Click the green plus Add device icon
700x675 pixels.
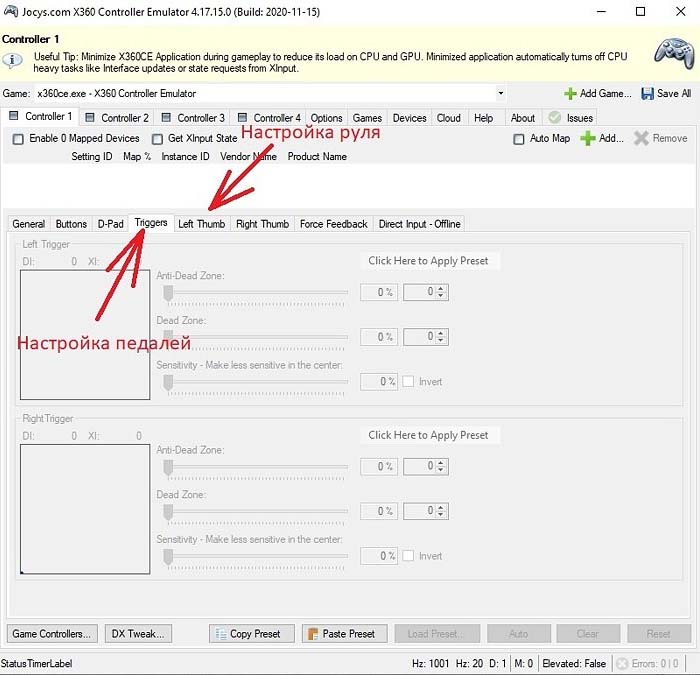click(588, 138)
